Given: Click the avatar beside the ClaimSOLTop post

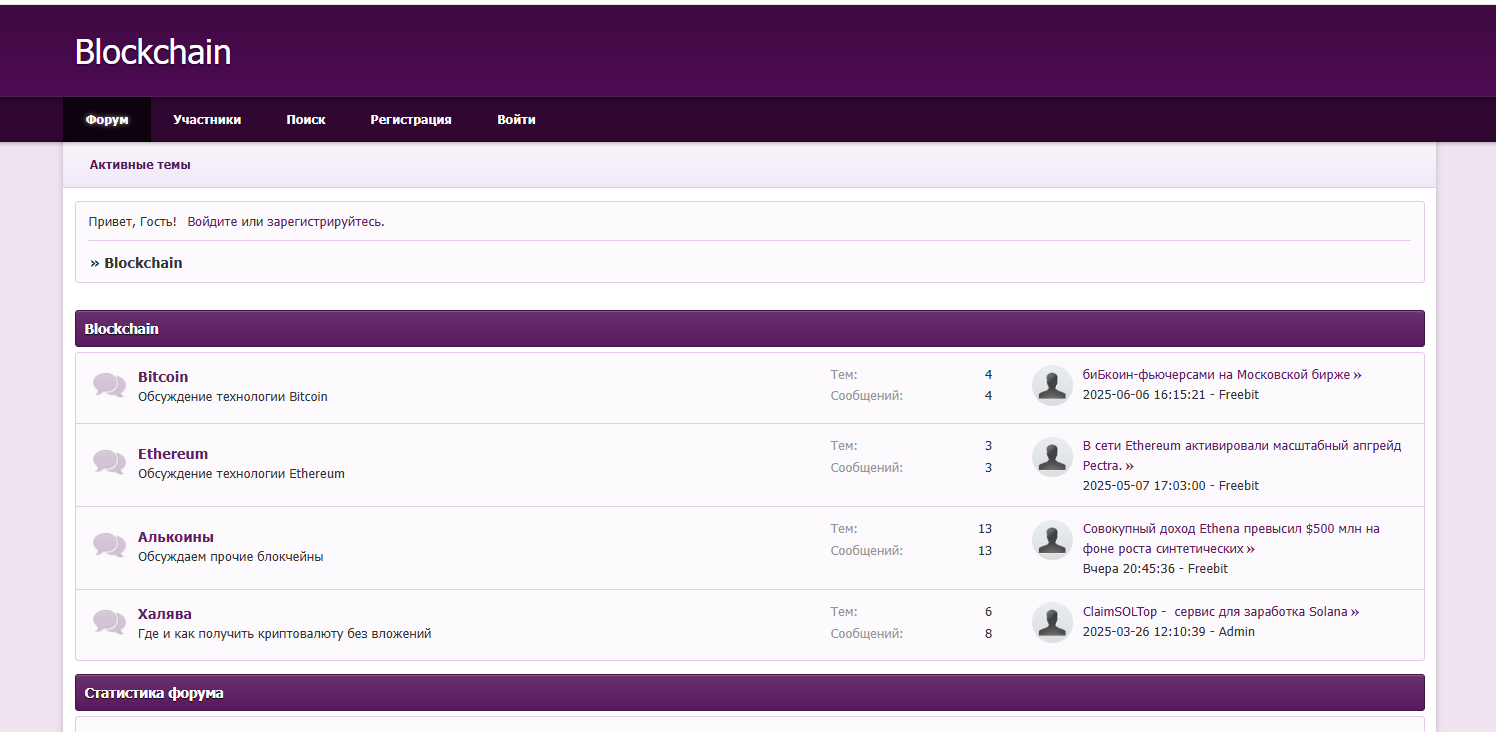Looking at the screenshot, I should 1052,622.
